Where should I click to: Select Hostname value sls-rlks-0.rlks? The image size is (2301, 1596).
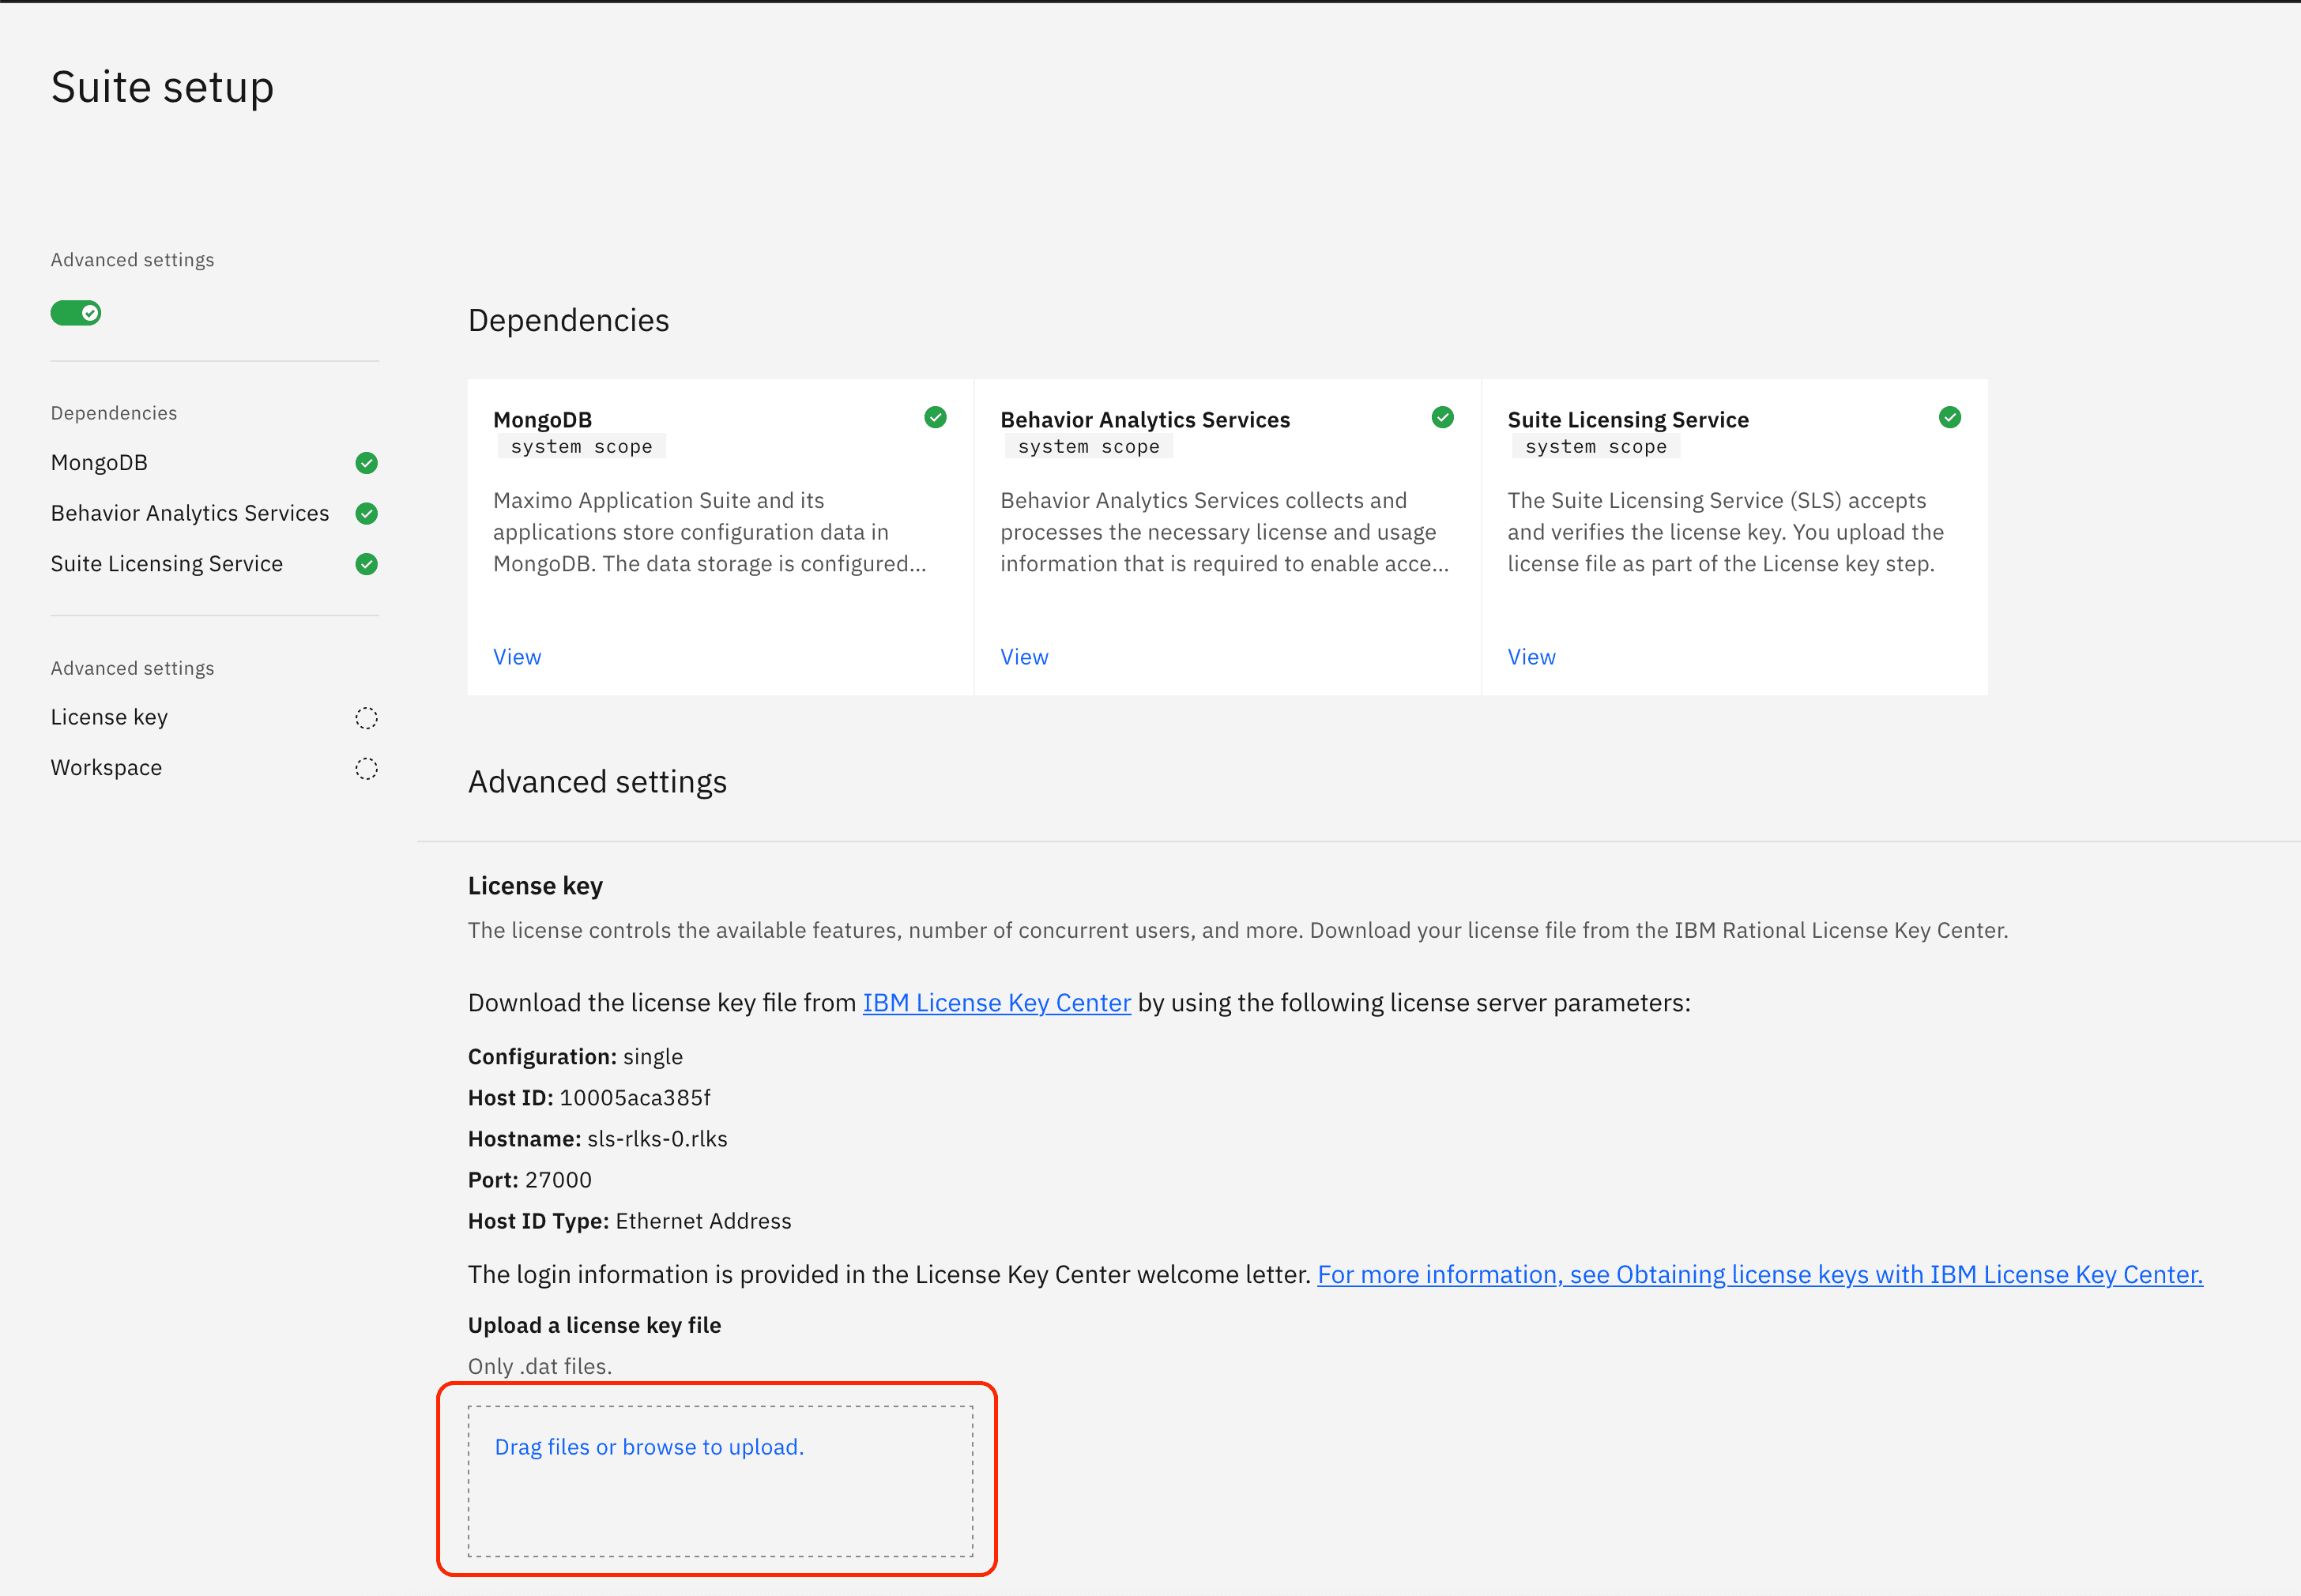pyautogui.click(x=657, y=1139)
